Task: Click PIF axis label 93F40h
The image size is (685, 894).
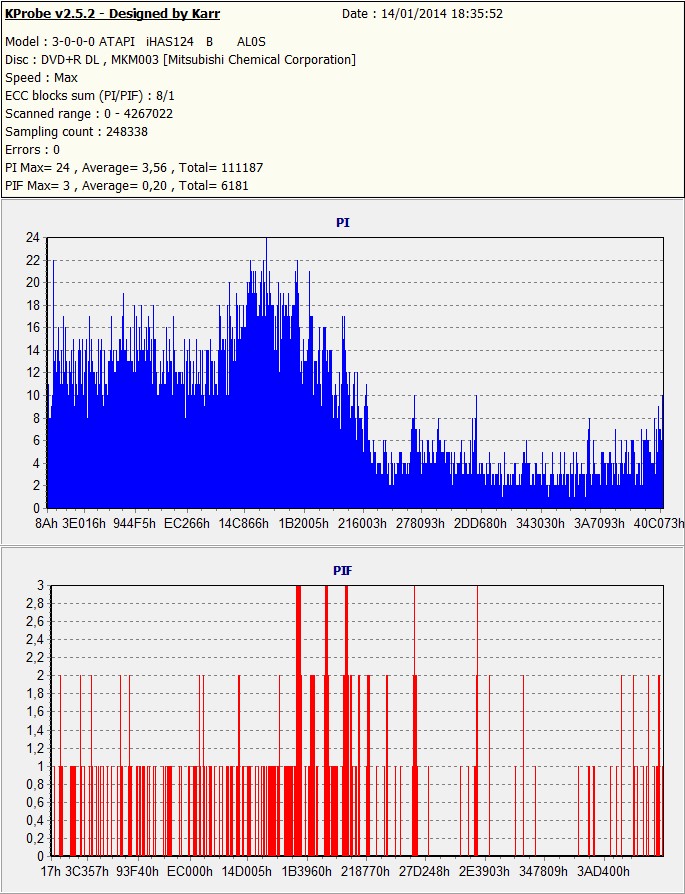Action: click(136, 871)
